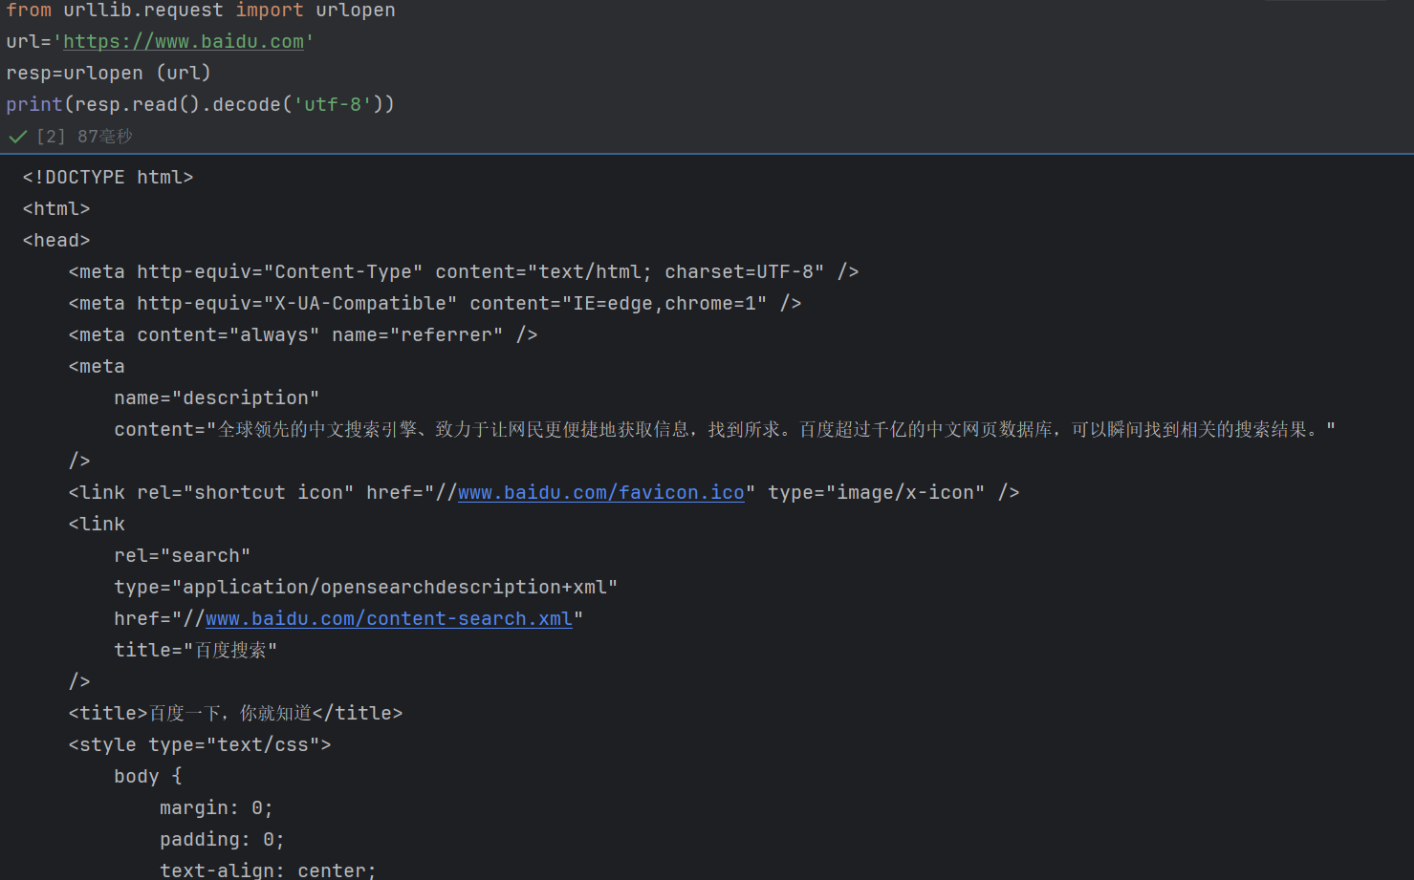
Task: Click the 'body {' output line
Action: (x=148, y=776)
